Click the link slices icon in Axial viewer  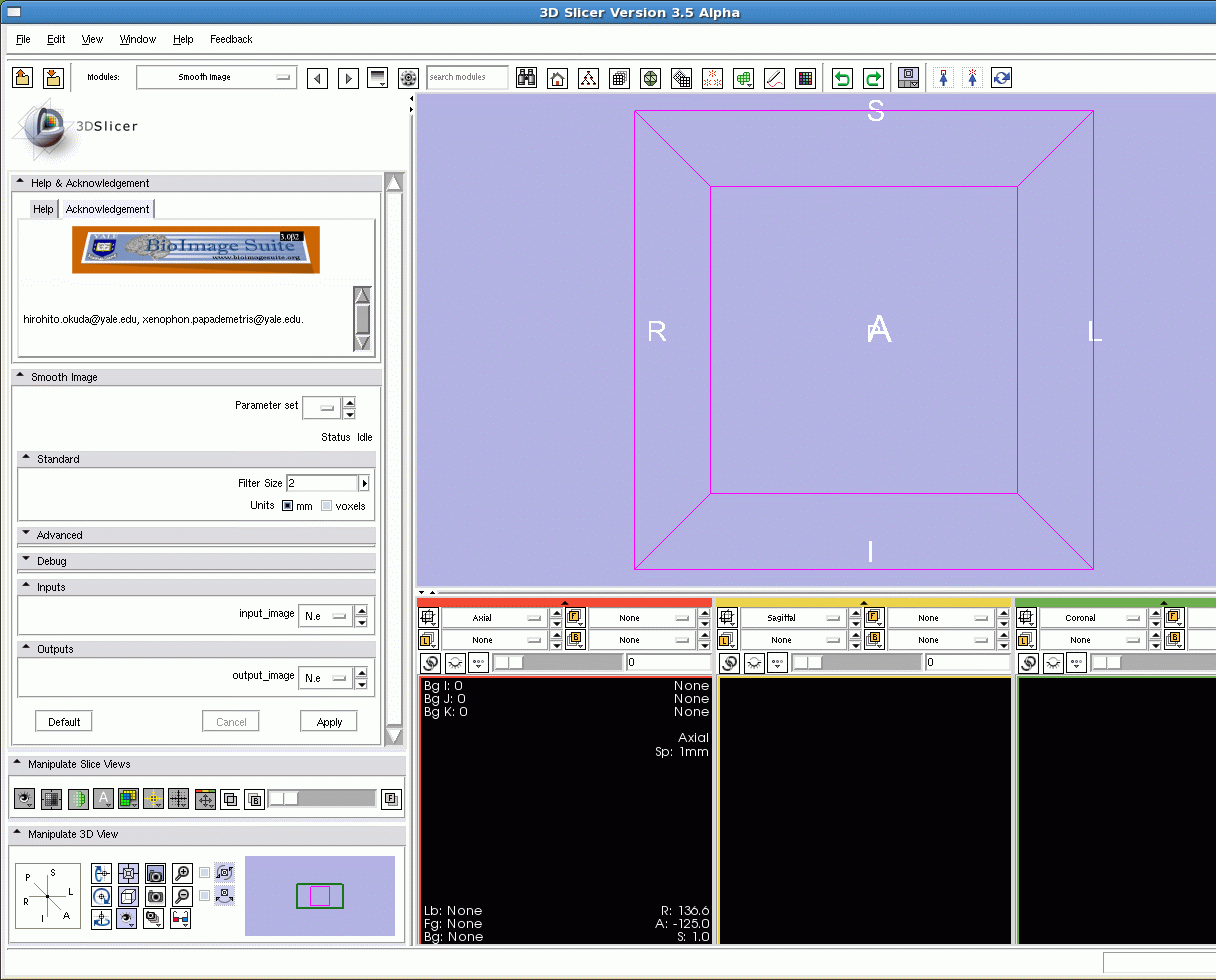430,662
